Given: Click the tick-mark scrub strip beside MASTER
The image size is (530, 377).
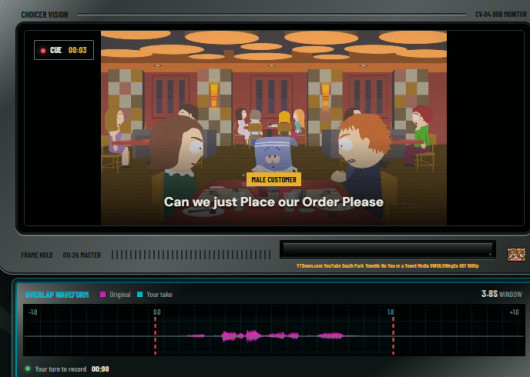Looking at the screenshot, I should (x=191, y=255).
